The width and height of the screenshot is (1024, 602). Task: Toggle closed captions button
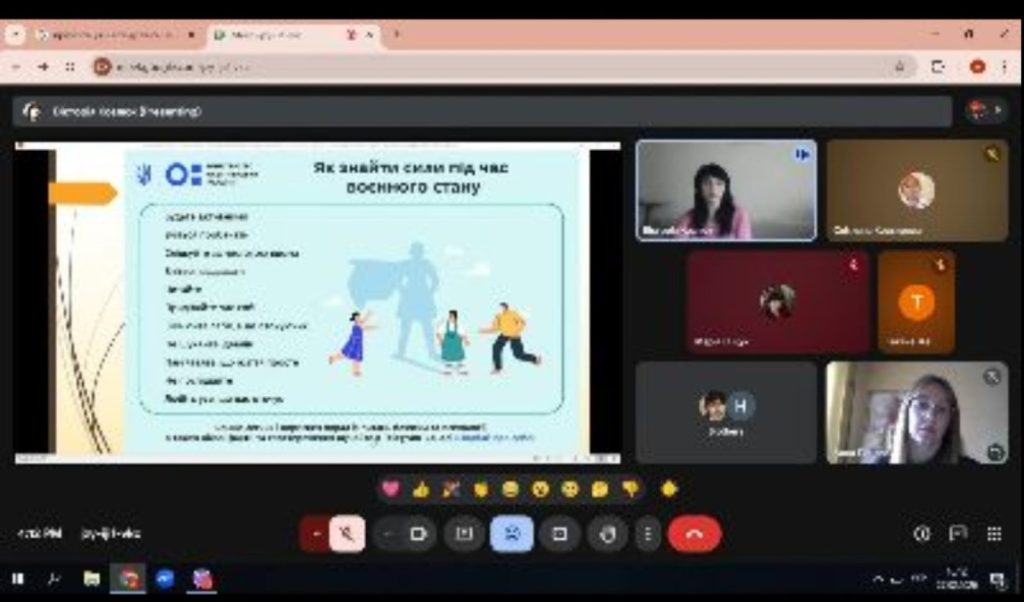click(x=464, y=534)
